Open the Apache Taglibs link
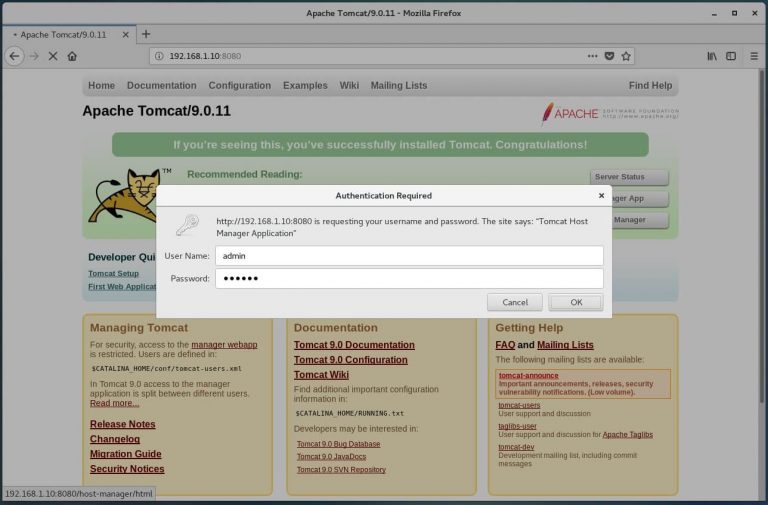This screenshot has height=505, width=768. click(x=627, y=434)
